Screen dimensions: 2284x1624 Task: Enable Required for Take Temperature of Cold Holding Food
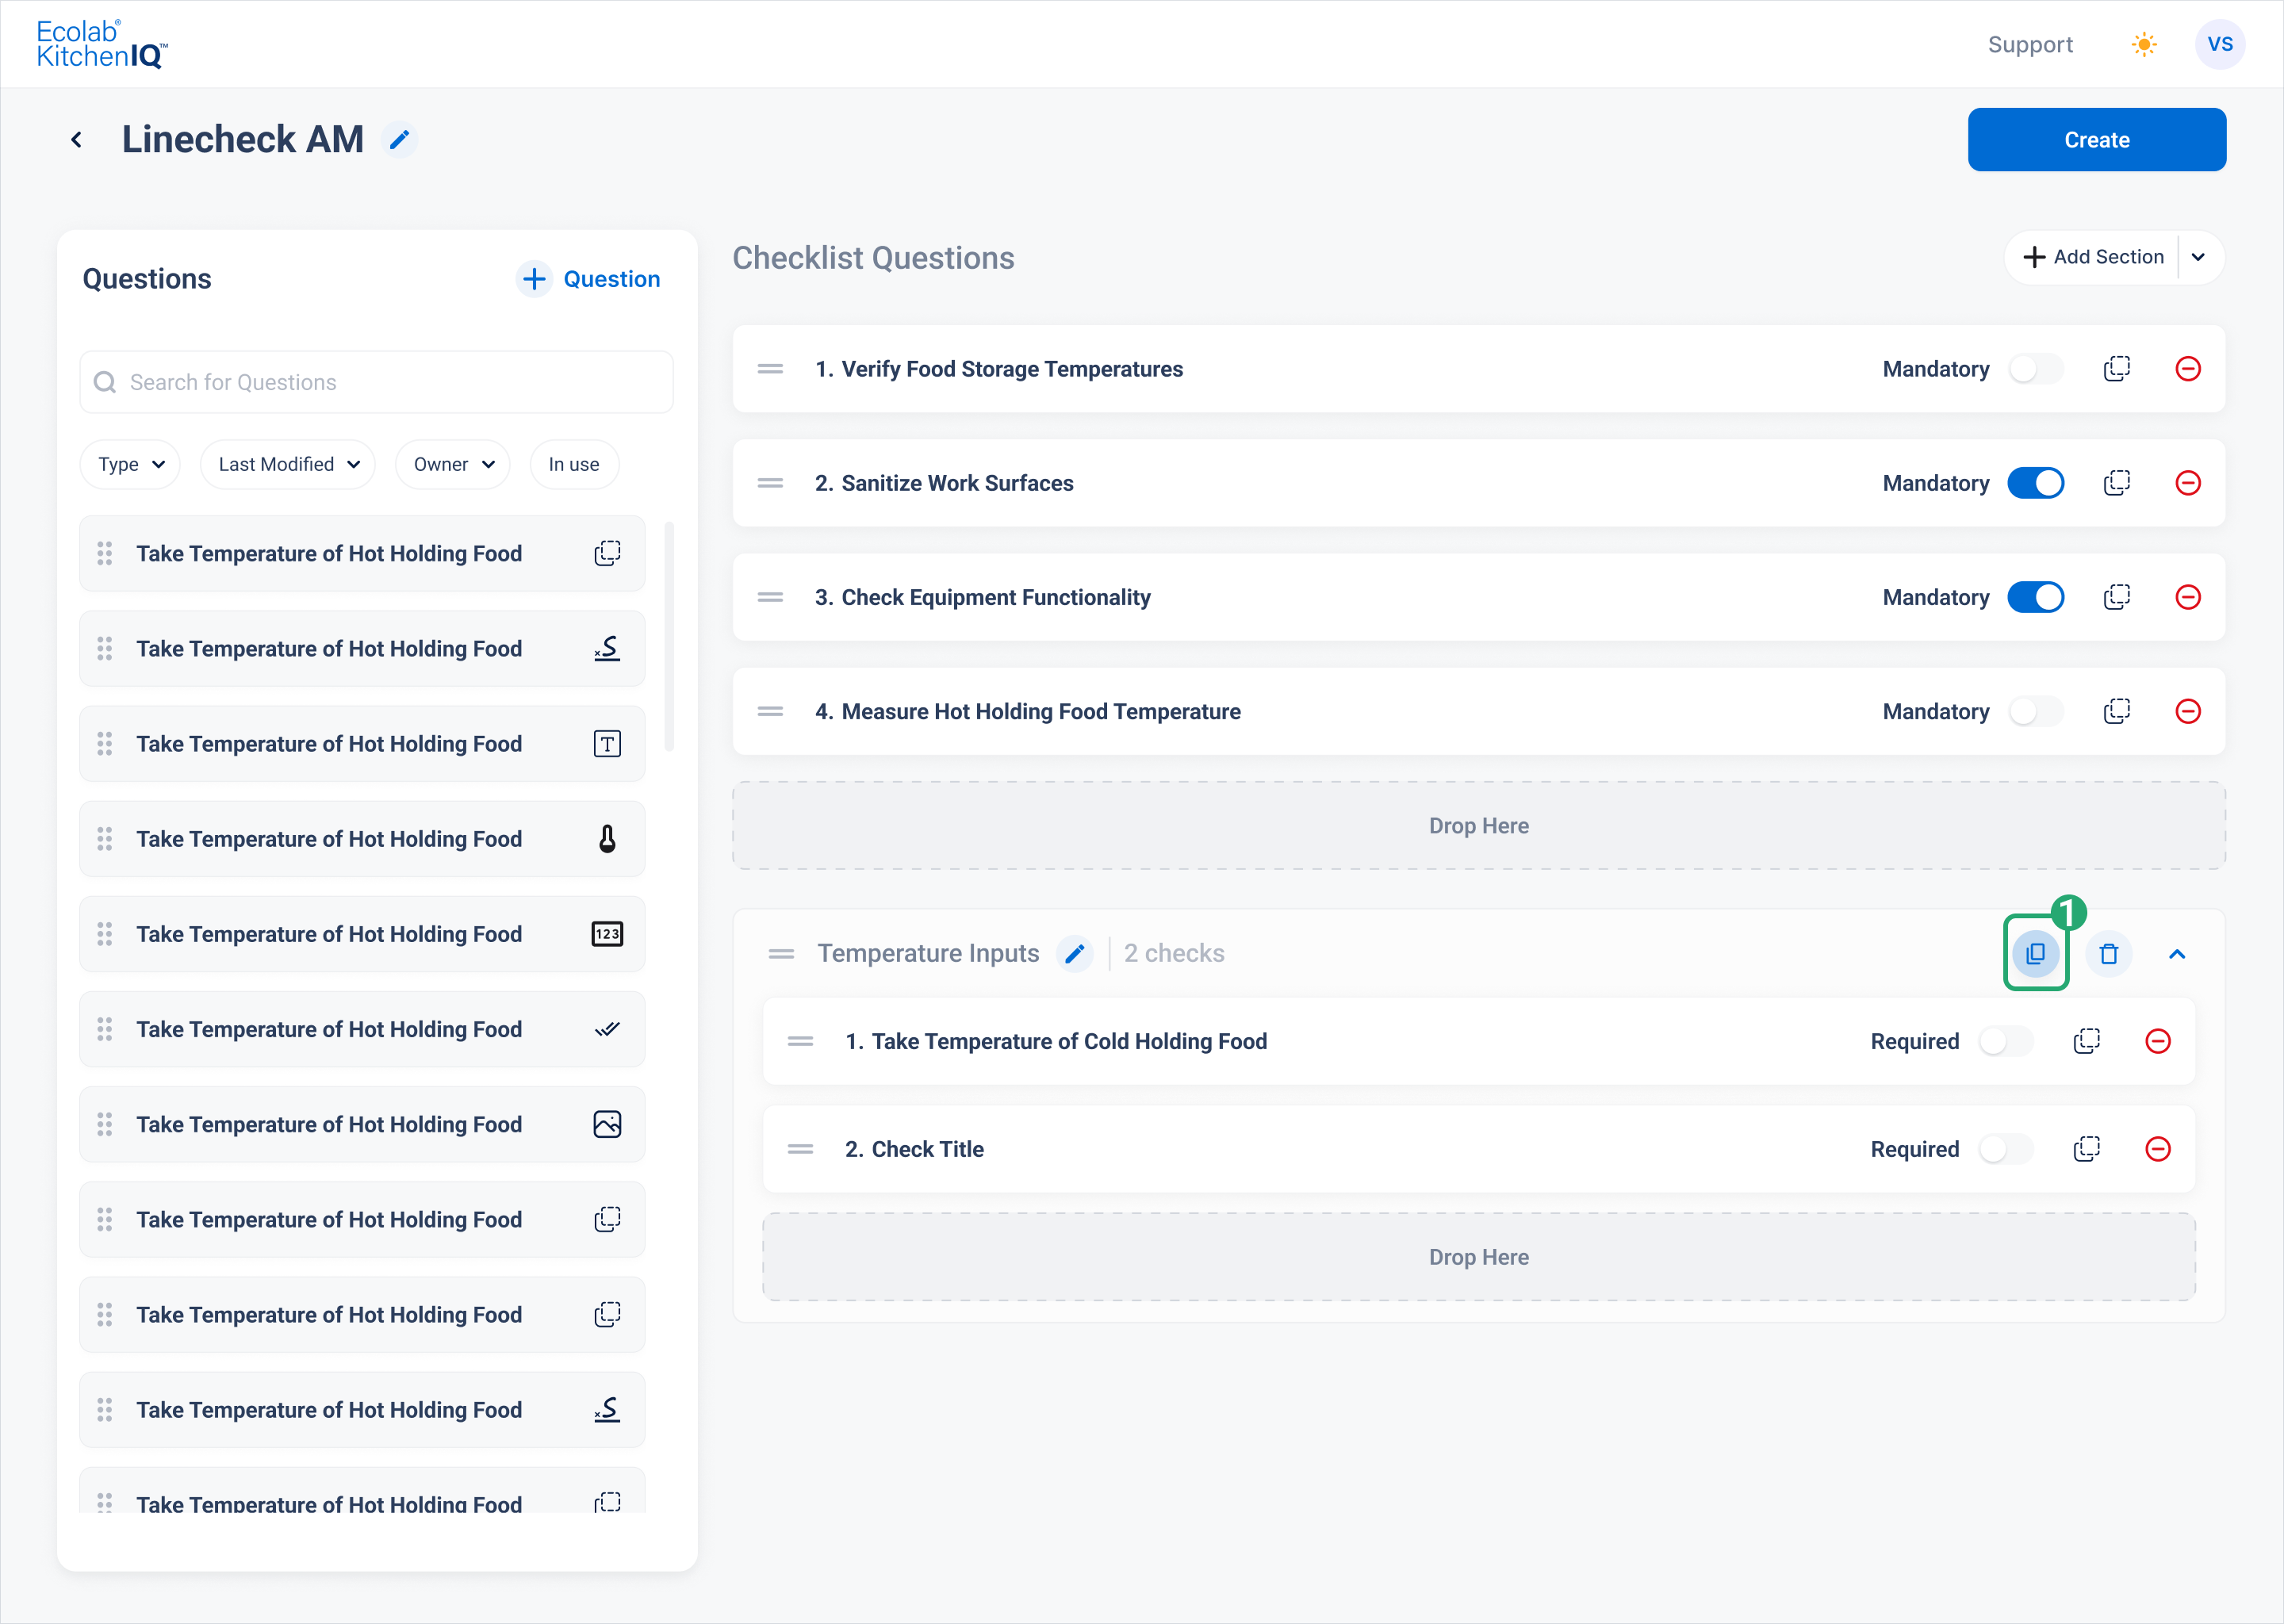[2005, 1041]
